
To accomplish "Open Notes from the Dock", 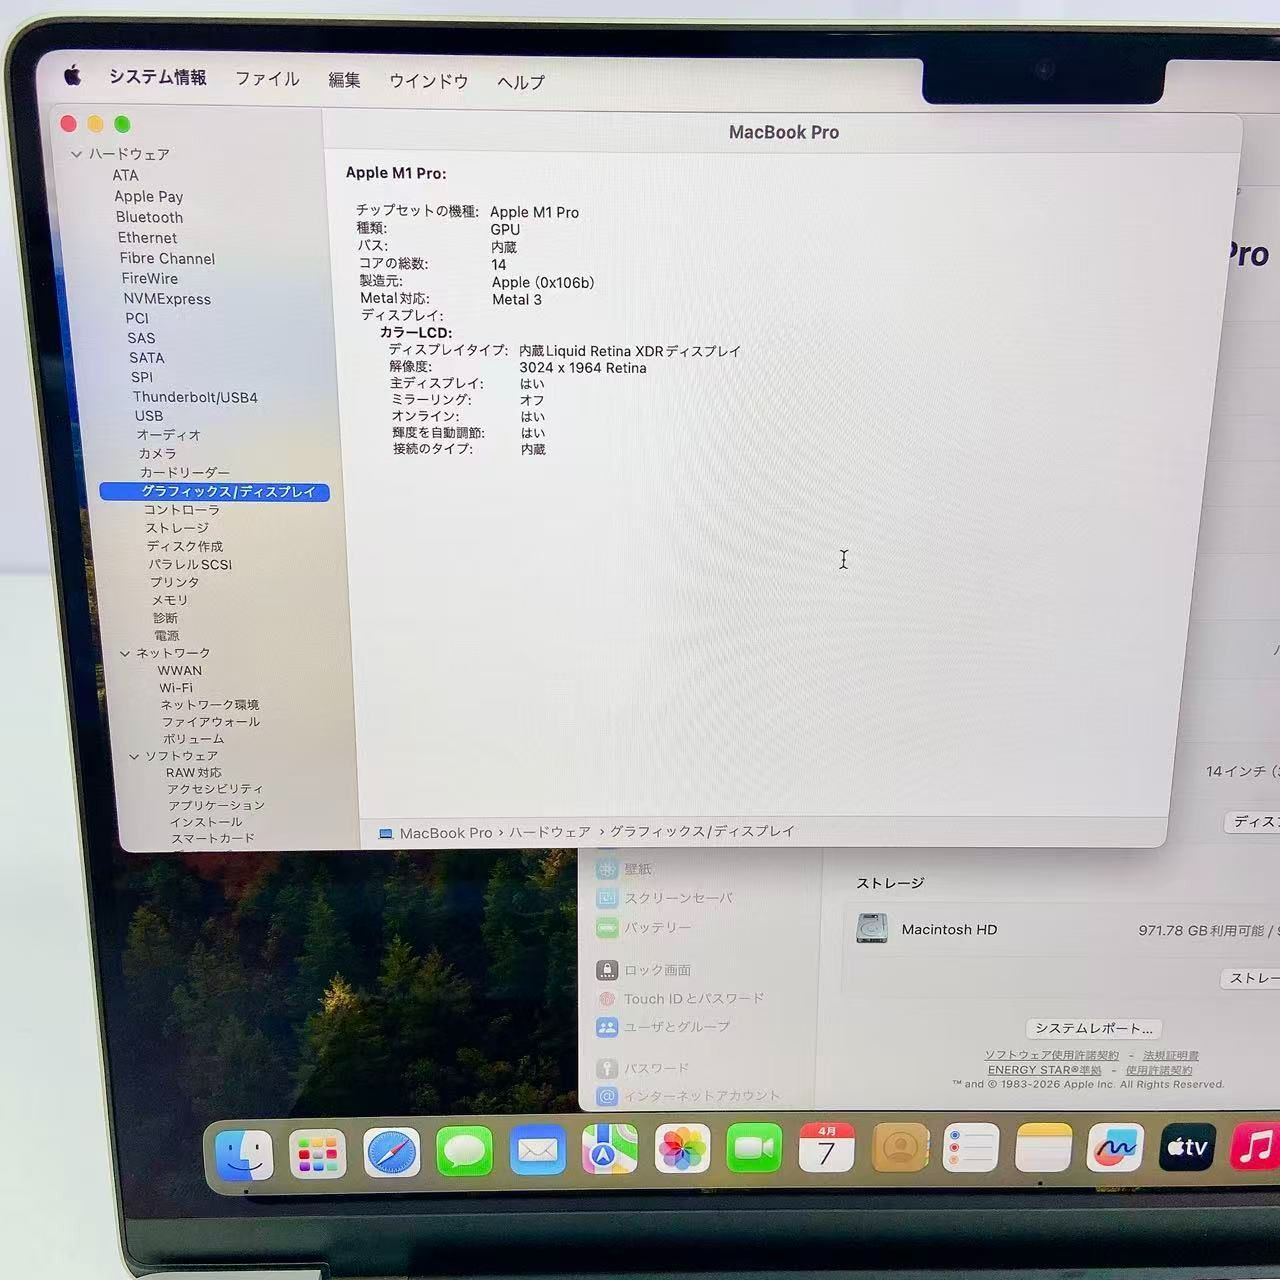I will (x=1043, y=1148).
